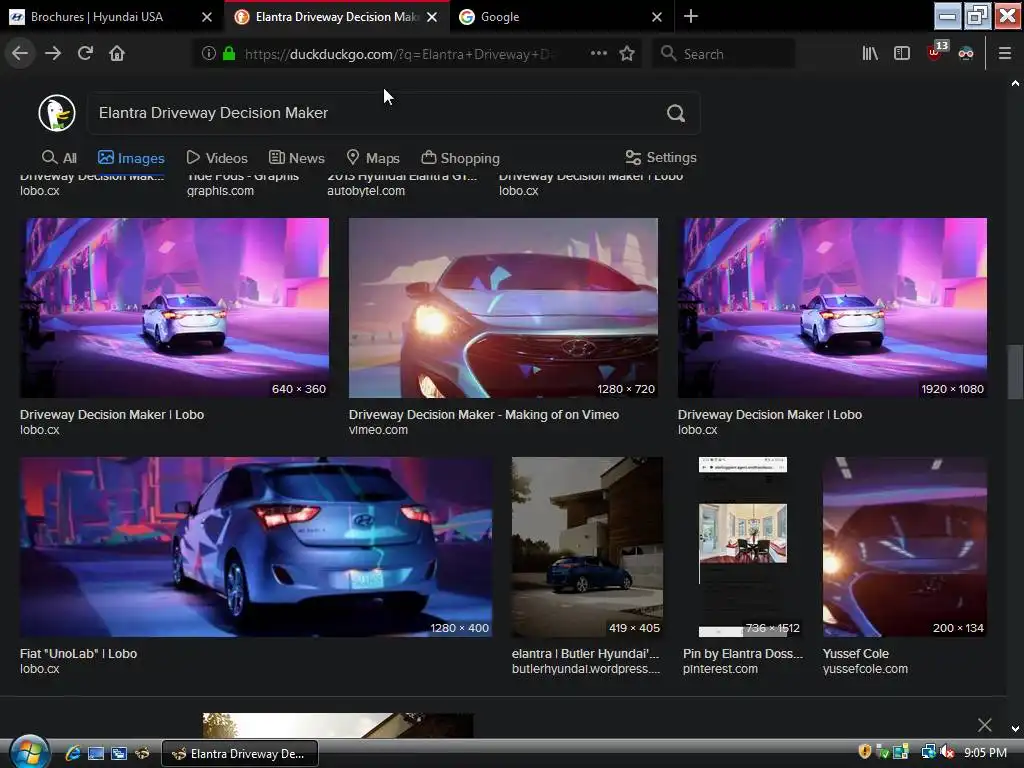
Task: Open the Fiat "UnoLab" | Lobo link
Action: click(78, 654)
